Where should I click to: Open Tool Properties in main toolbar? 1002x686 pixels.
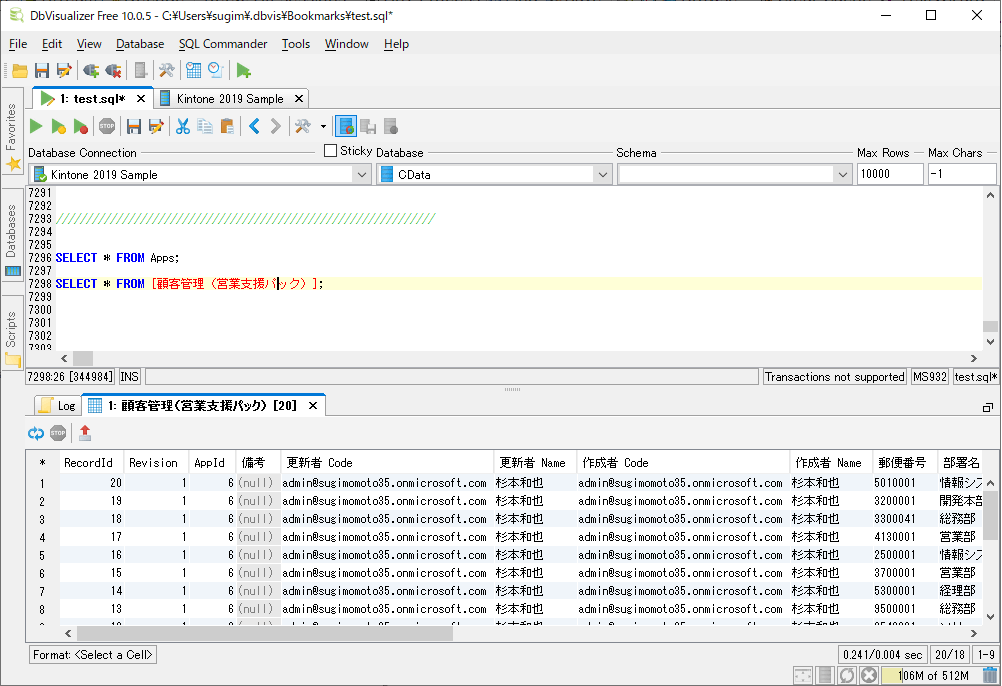(167, 70)
